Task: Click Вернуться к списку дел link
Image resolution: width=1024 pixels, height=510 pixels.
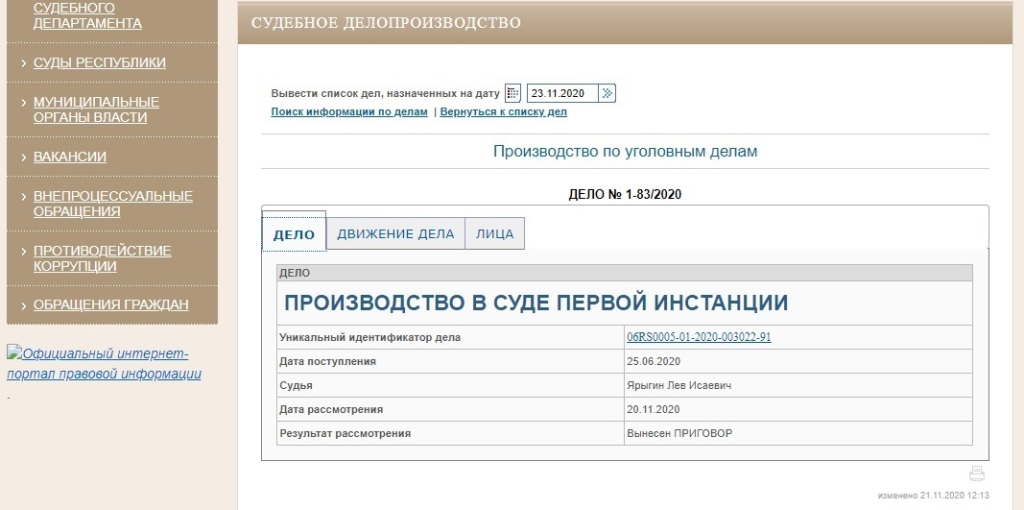Action: click(x=503, y=112)
